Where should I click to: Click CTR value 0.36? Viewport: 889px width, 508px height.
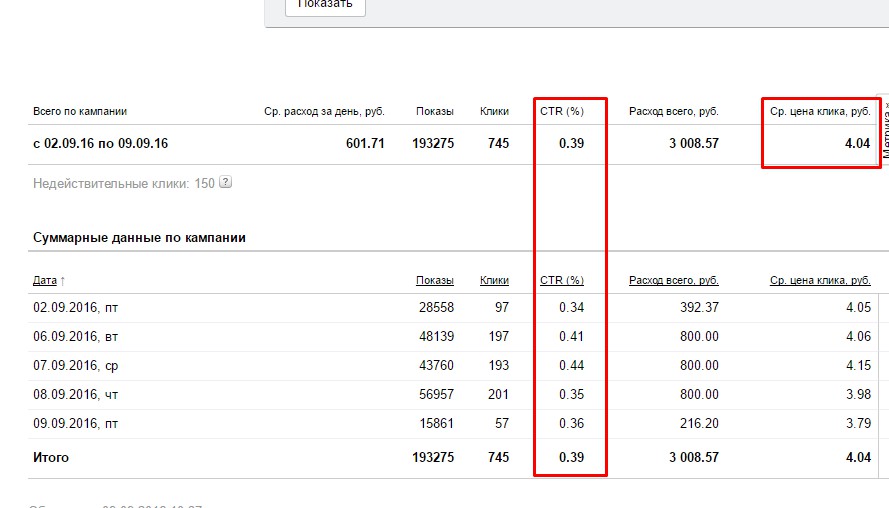tap(572, 424)
